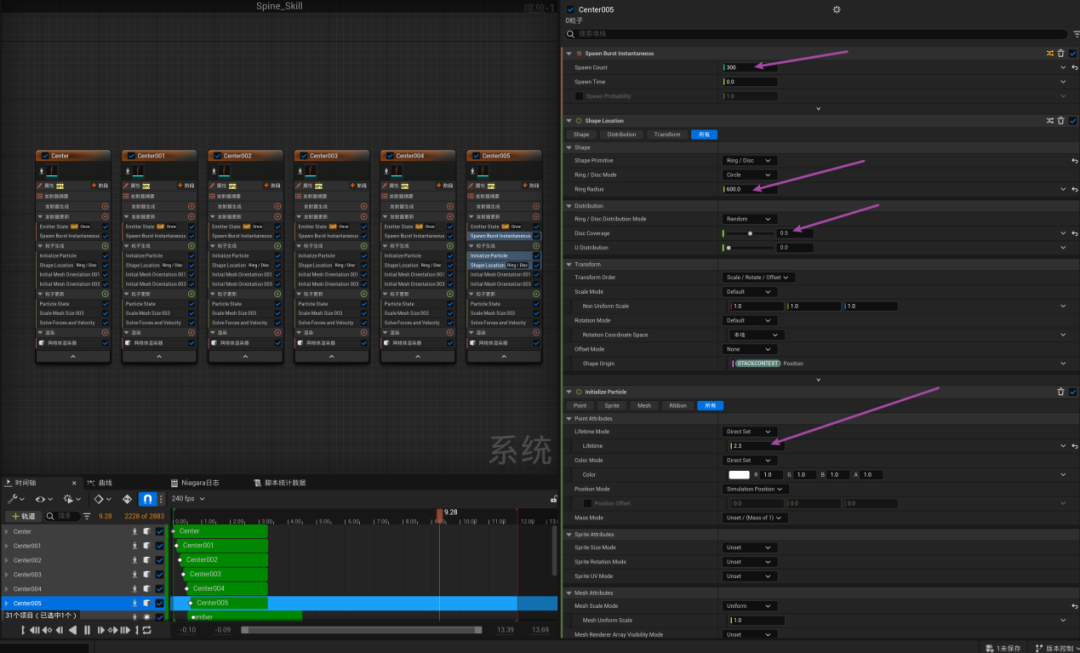Collapse the Distribution category

click(x=569, y=206)
